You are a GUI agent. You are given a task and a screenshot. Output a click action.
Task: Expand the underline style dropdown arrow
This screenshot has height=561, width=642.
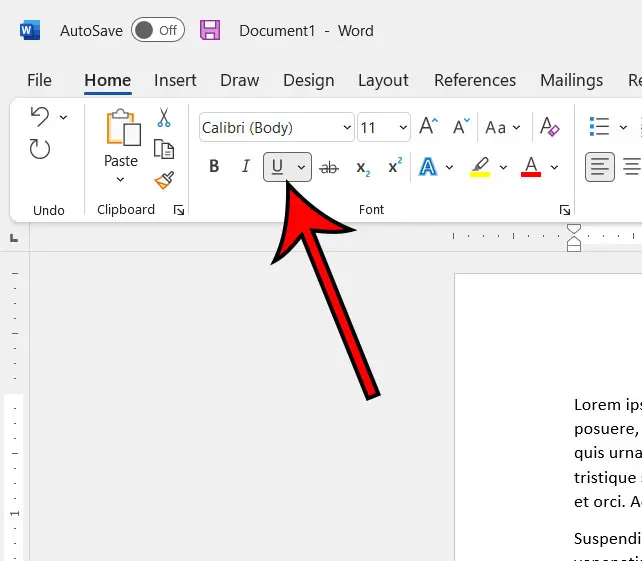point(301,167)
